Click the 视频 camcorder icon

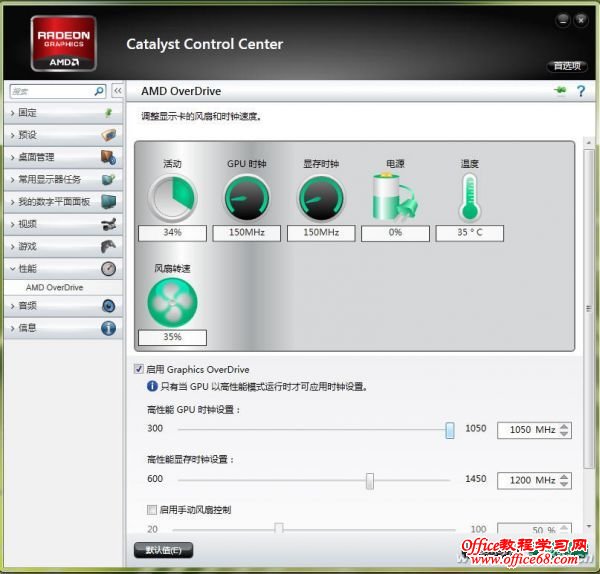click(x=109, y=224)
